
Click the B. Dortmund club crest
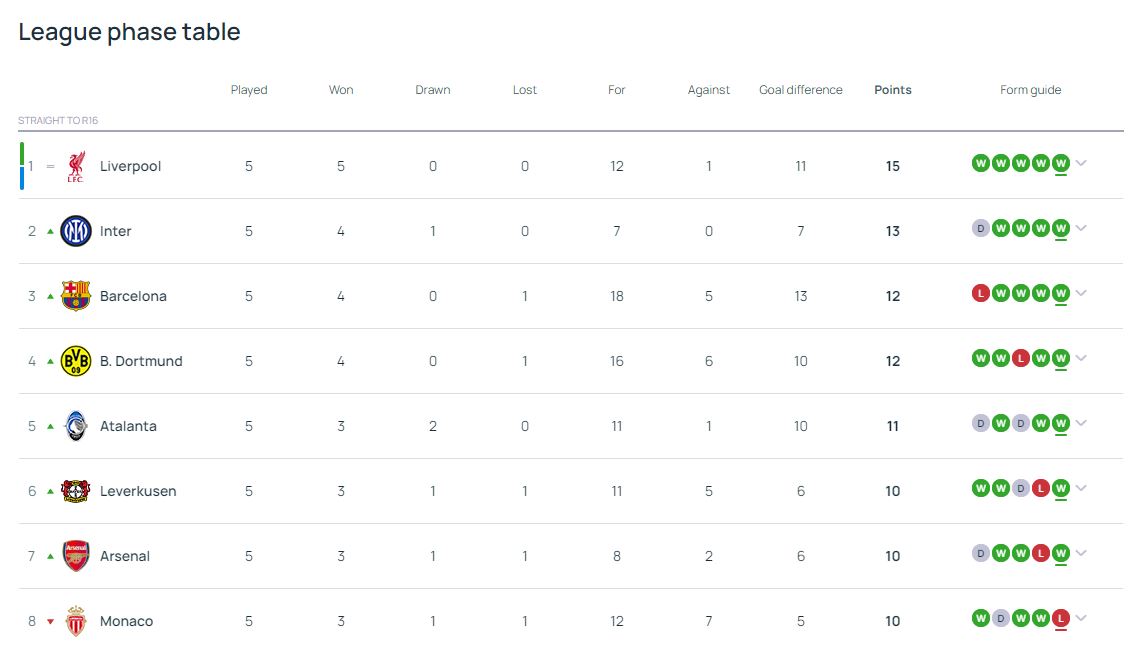[x=76, y=361]
